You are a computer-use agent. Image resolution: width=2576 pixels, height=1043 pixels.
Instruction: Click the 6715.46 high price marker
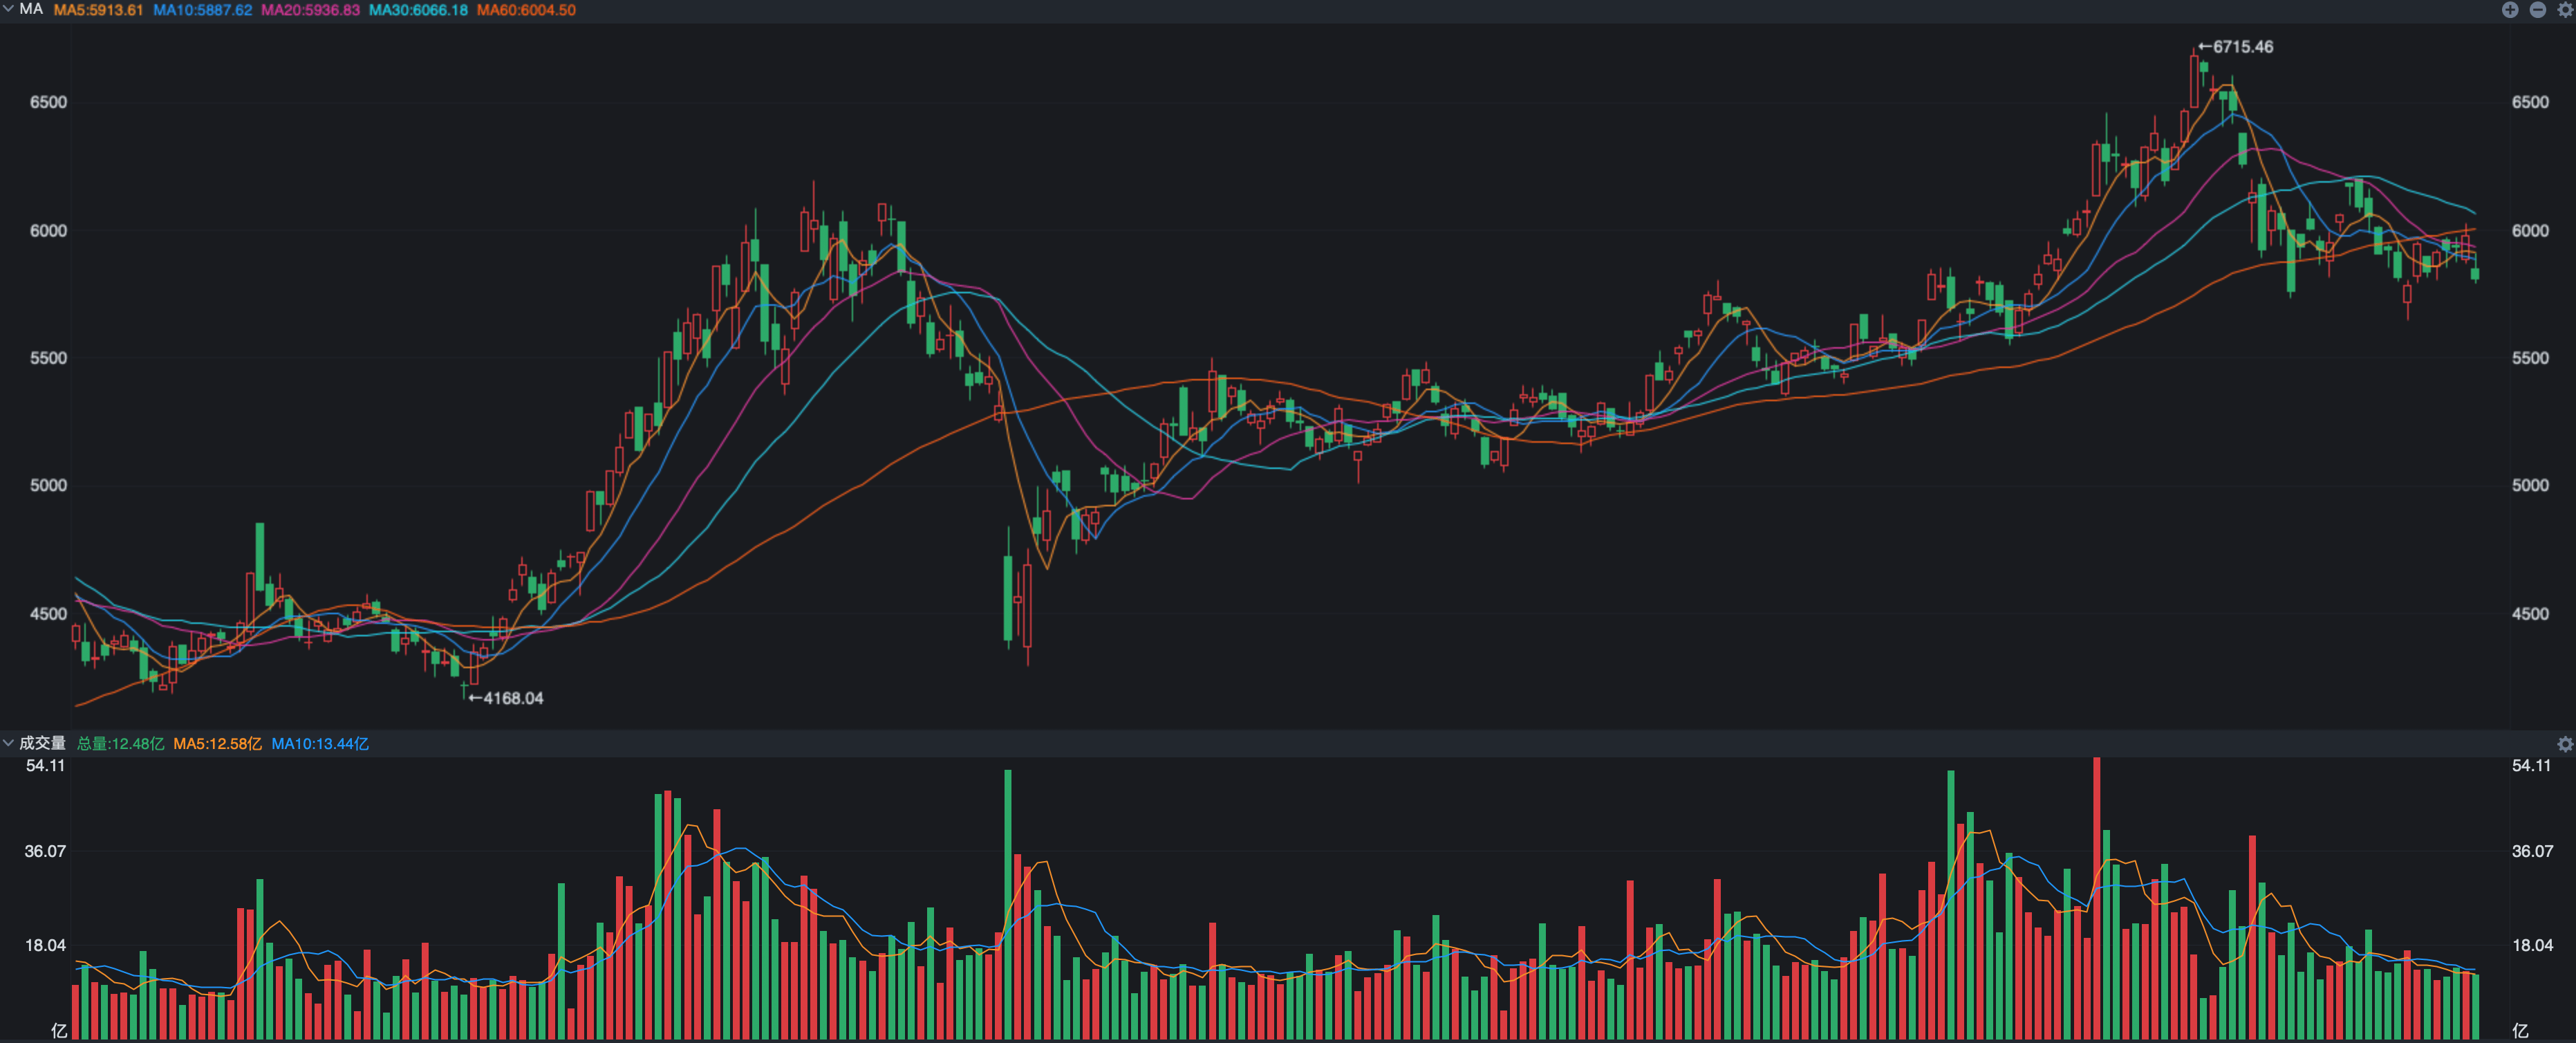pyautogui.click(x=2241, y=47)
